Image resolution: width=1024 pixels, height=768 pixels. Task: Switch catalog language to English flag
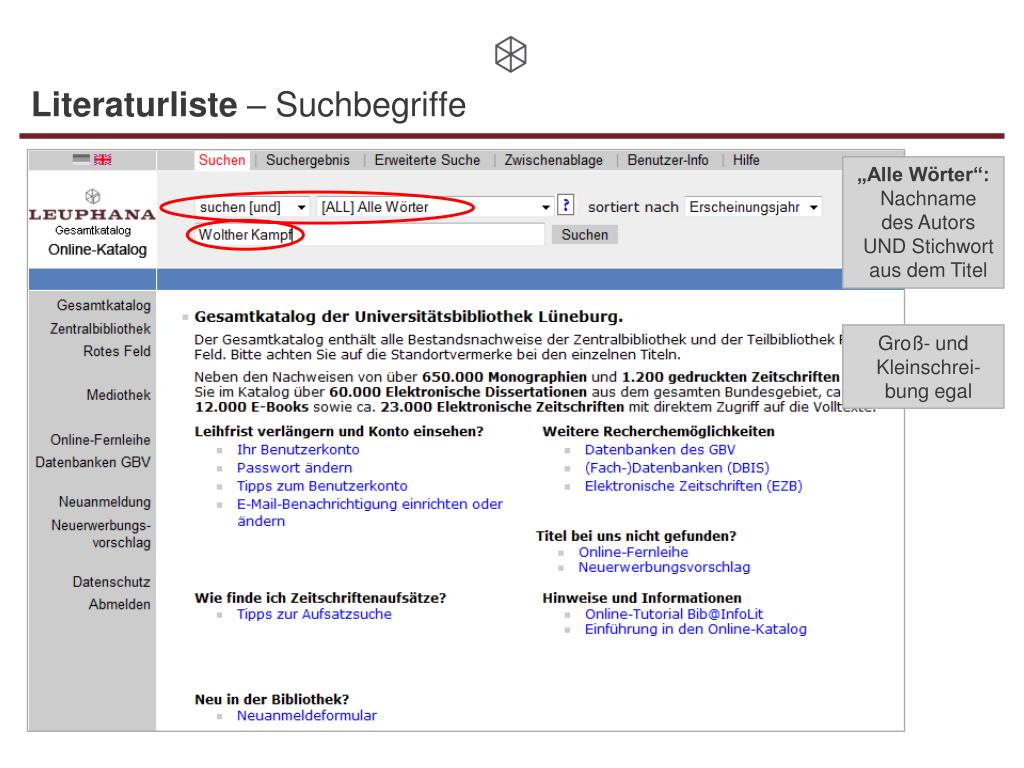(103, 159)
